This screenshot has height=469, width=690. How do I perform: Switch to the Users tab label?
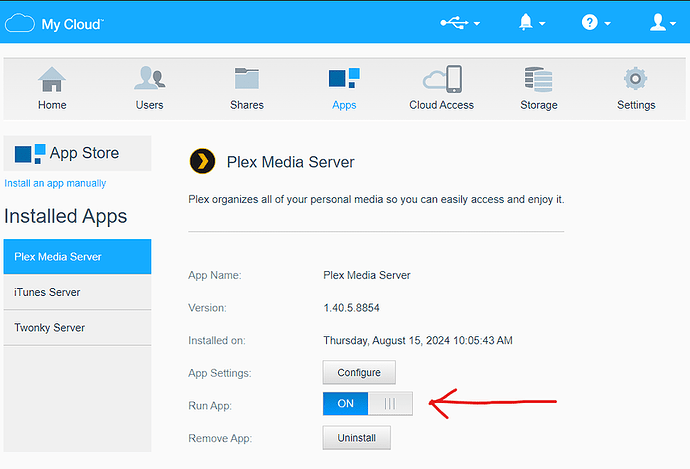pyautogui.click(x=150, y=105)
